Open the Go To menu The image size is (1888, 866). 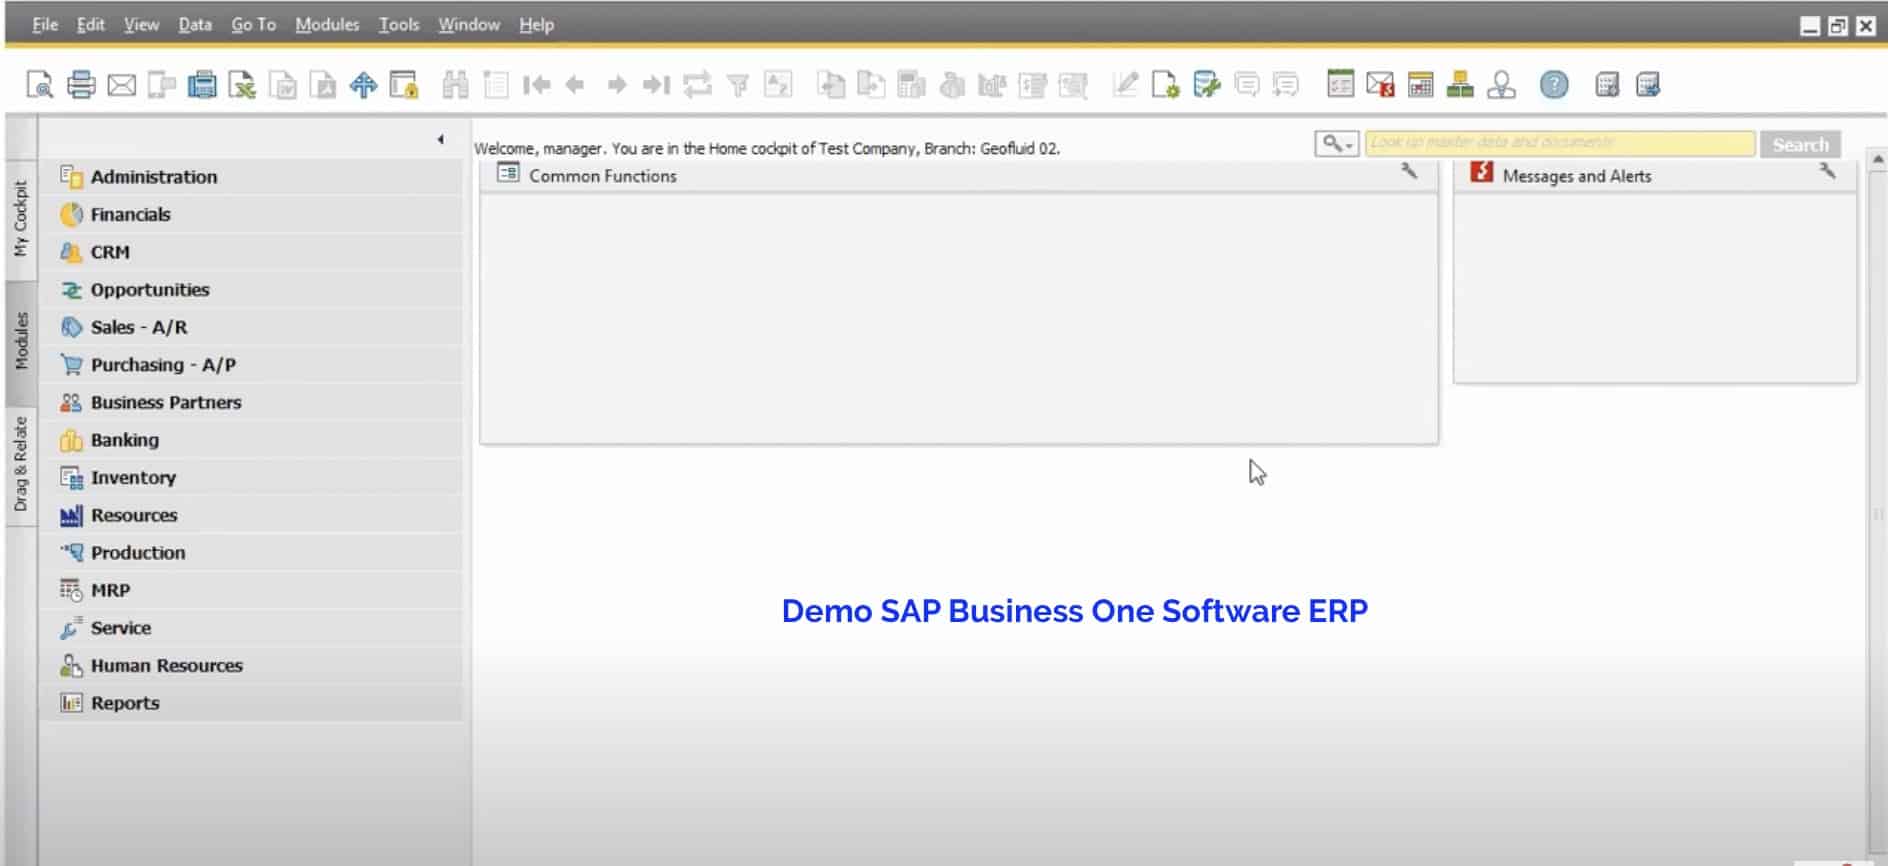point(254,24)
